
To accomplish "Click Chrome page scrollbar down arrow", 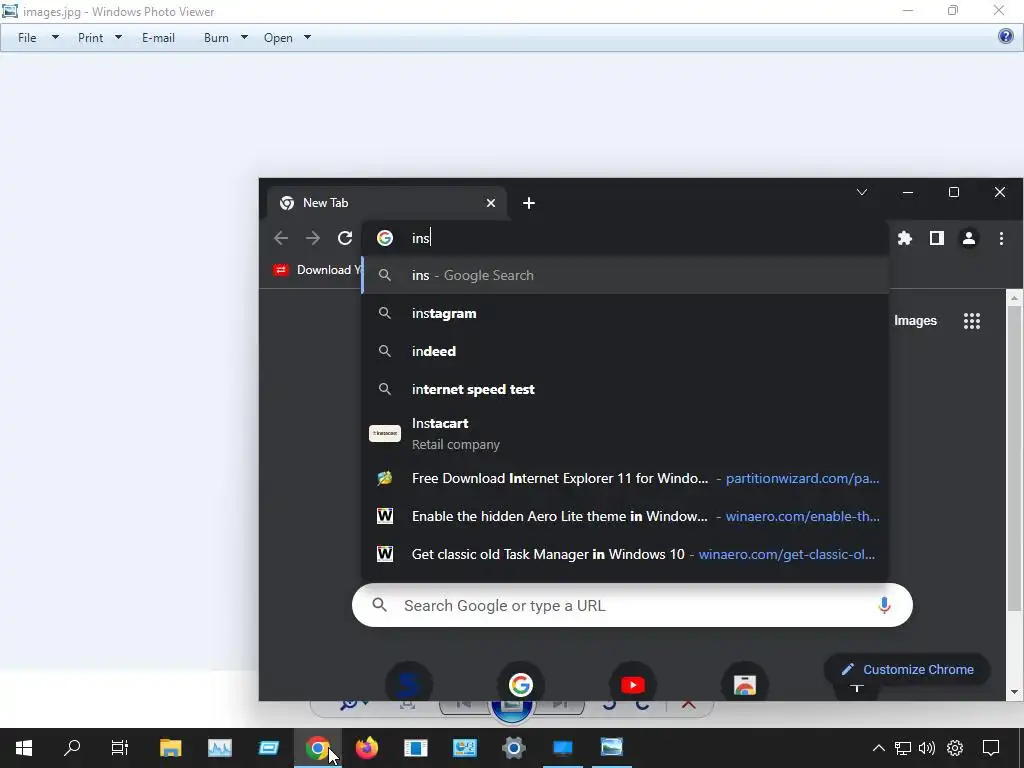I will (x=1015, y=692).
